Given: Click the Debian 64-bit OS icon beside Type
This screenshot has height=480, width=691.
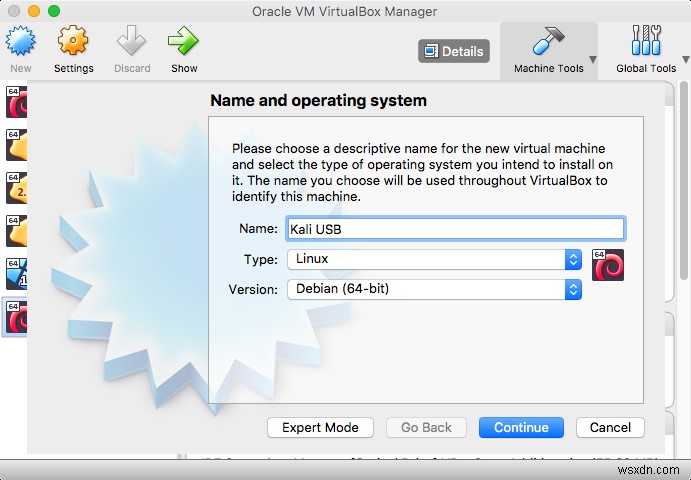Looking at the screenshot, I should pos(608,265).
